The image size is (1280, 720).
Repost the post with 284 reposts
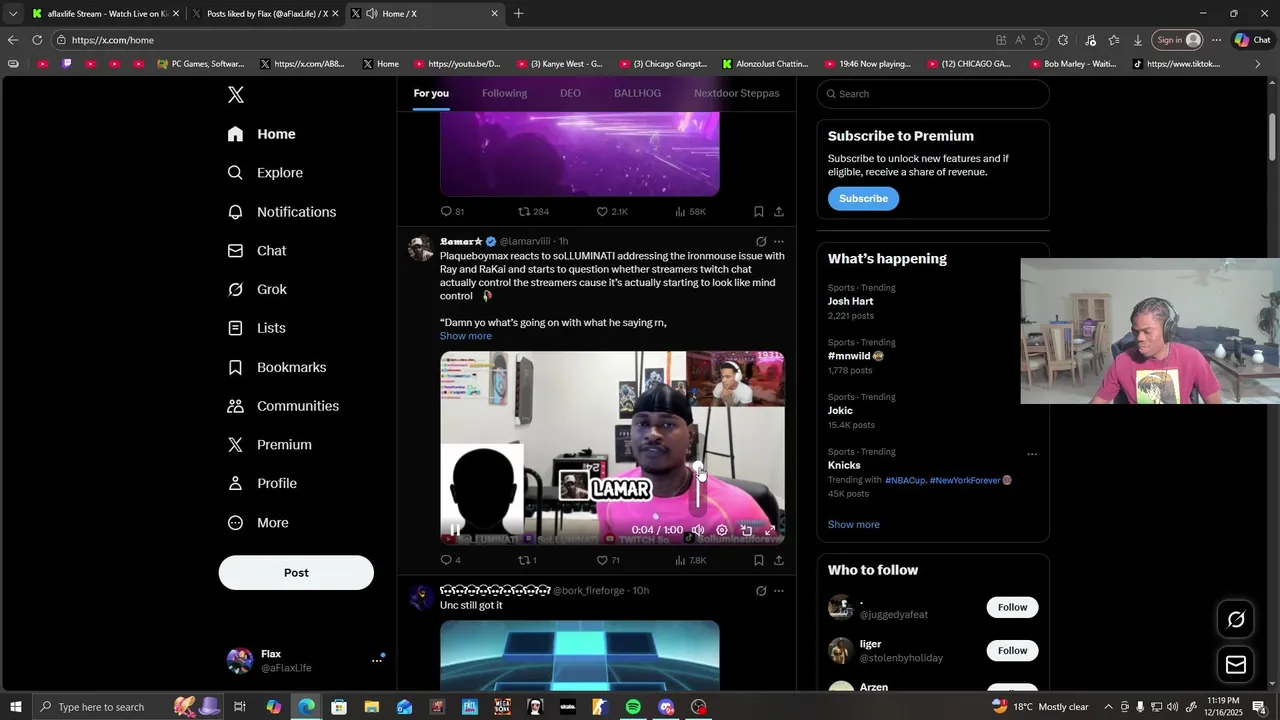coord(533,212)
